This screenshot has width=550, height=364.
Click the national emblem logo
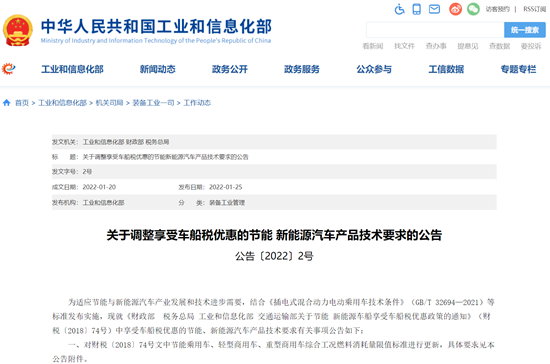click(x=18, y=31)
